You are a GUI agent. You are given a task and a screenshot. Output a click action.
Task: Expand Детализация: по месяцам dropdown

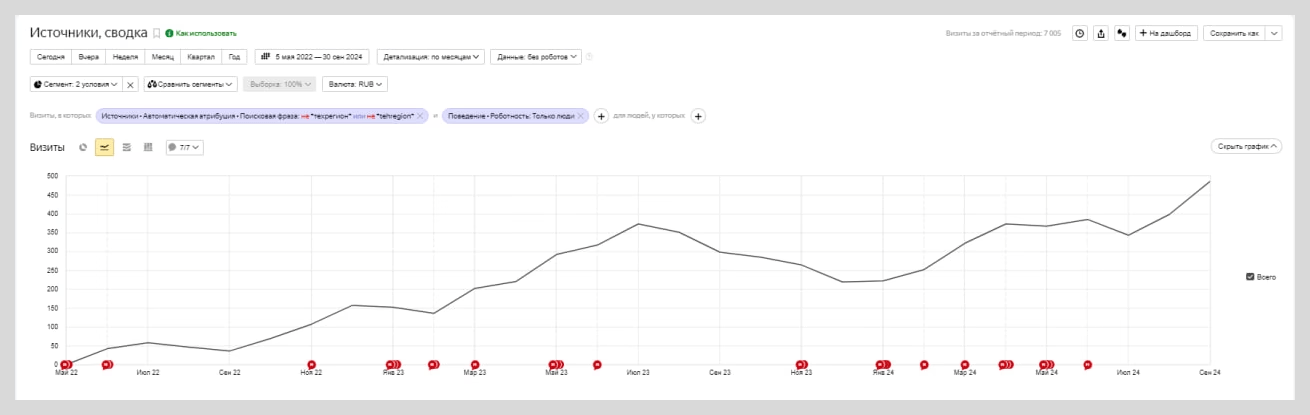point(431,57)
